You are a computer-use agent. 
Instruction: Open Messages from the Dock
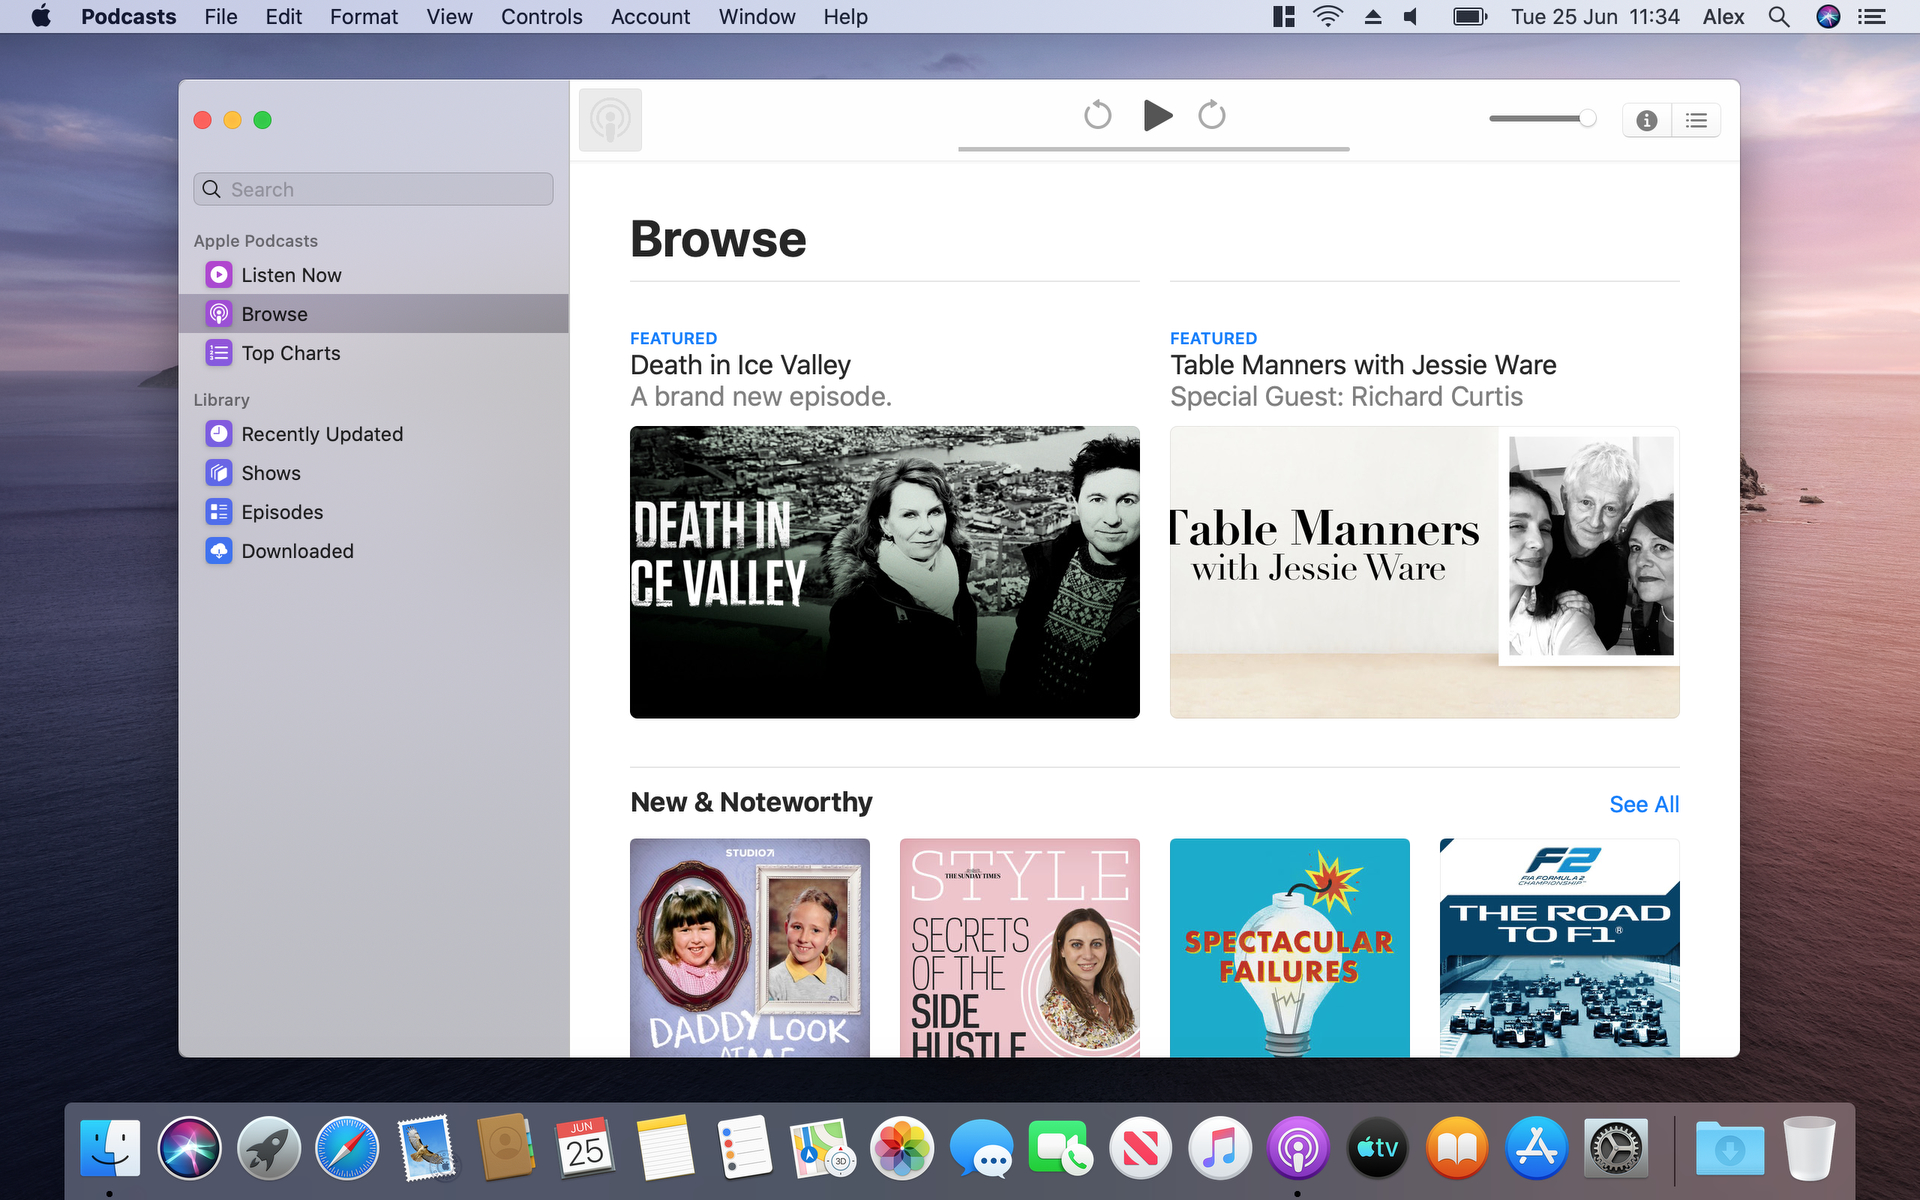click(x=981, y=1148)
